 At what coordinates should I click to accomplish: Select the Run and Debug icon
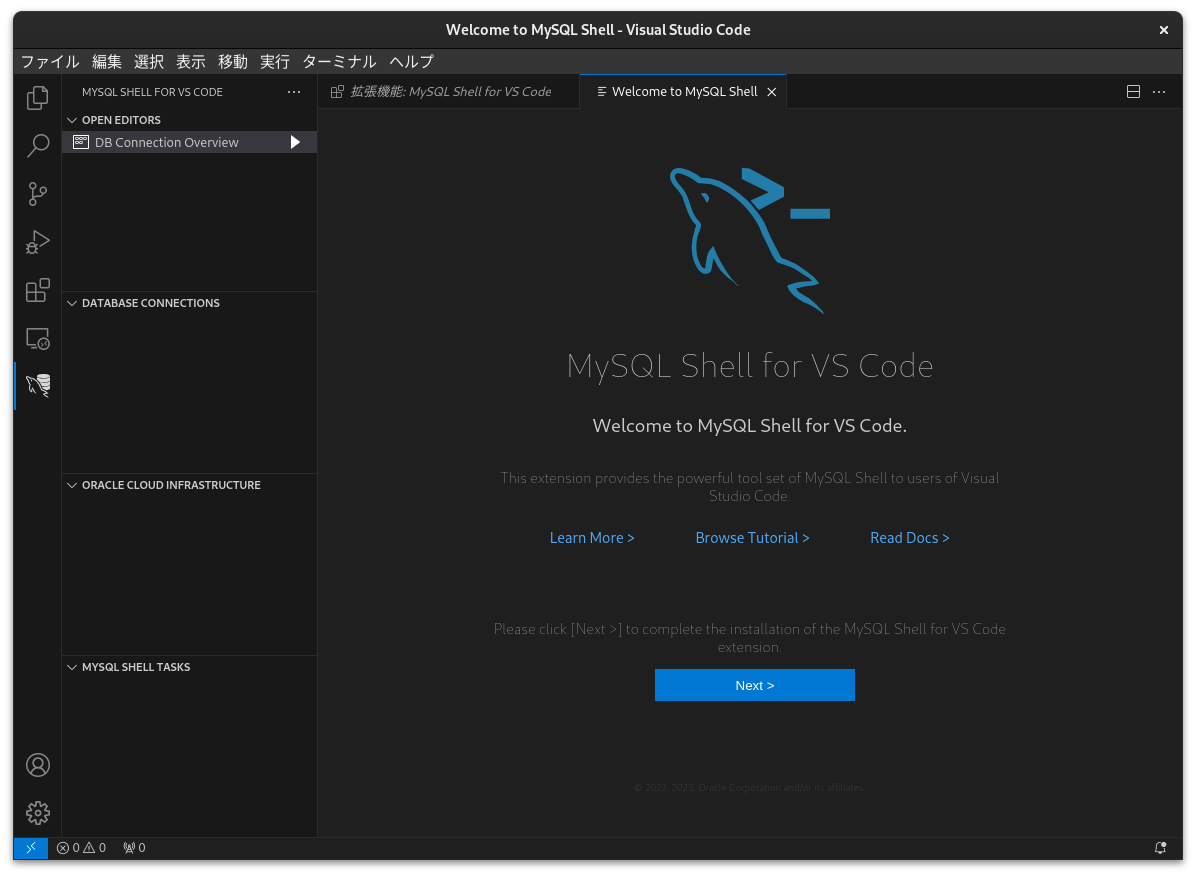pyautogui.click(x=37, y=242)
